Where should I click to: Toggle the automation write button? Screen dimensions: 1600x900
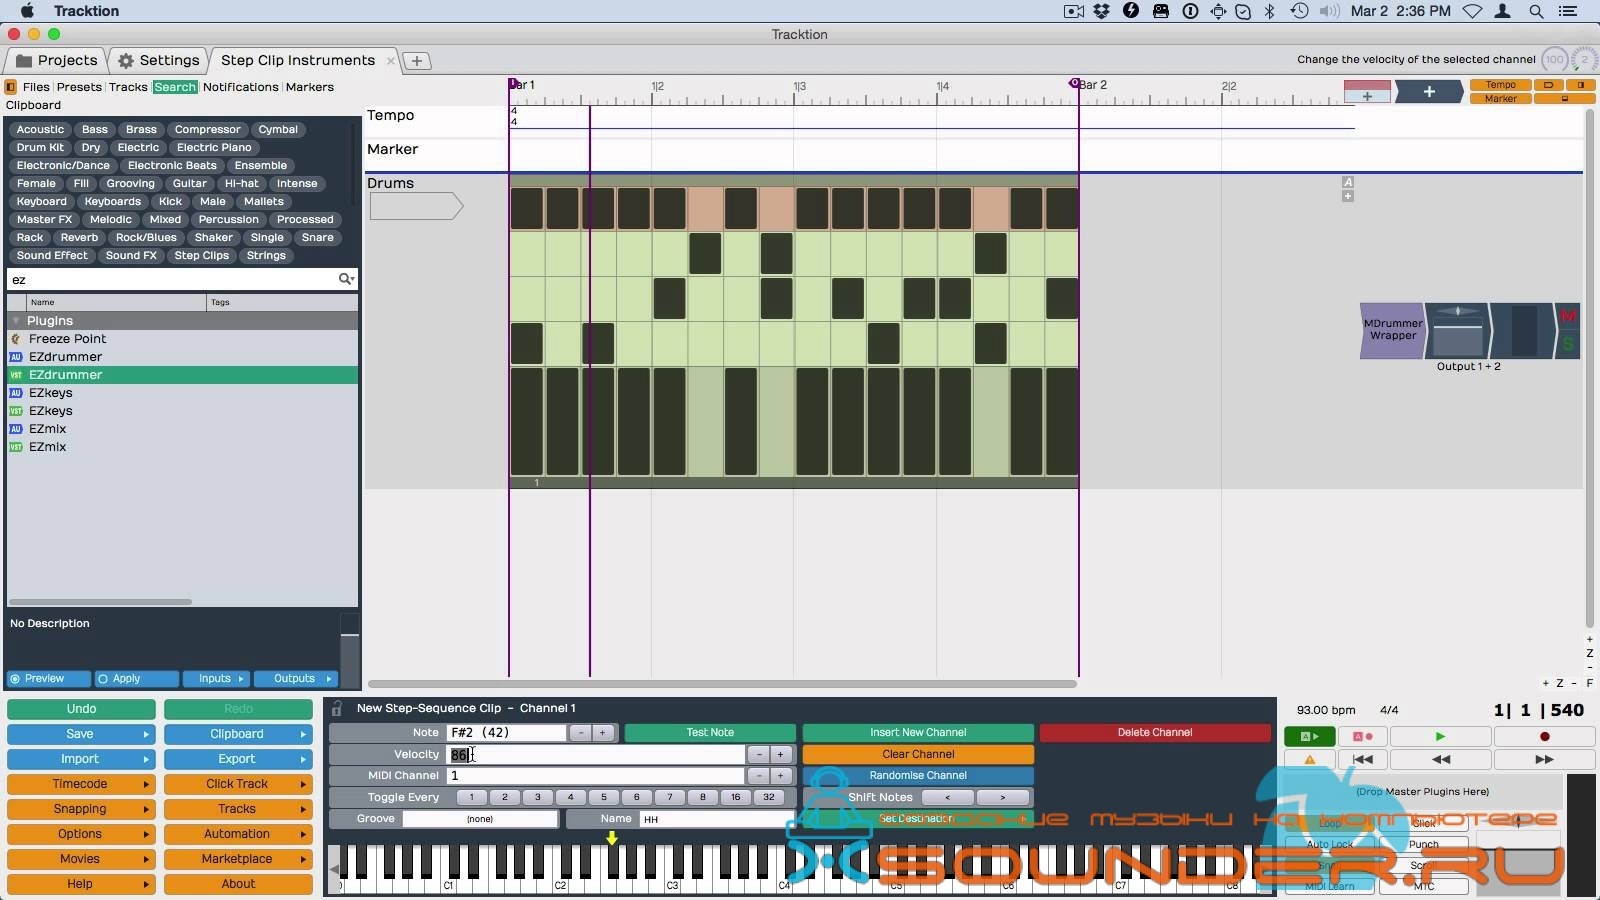[x=1362, y=736]
